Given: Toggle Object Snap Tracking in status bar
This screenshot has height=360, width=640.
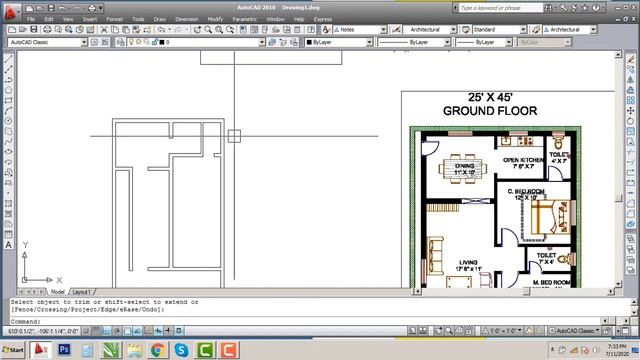Looking at the screenshot, I should point(138,331).
